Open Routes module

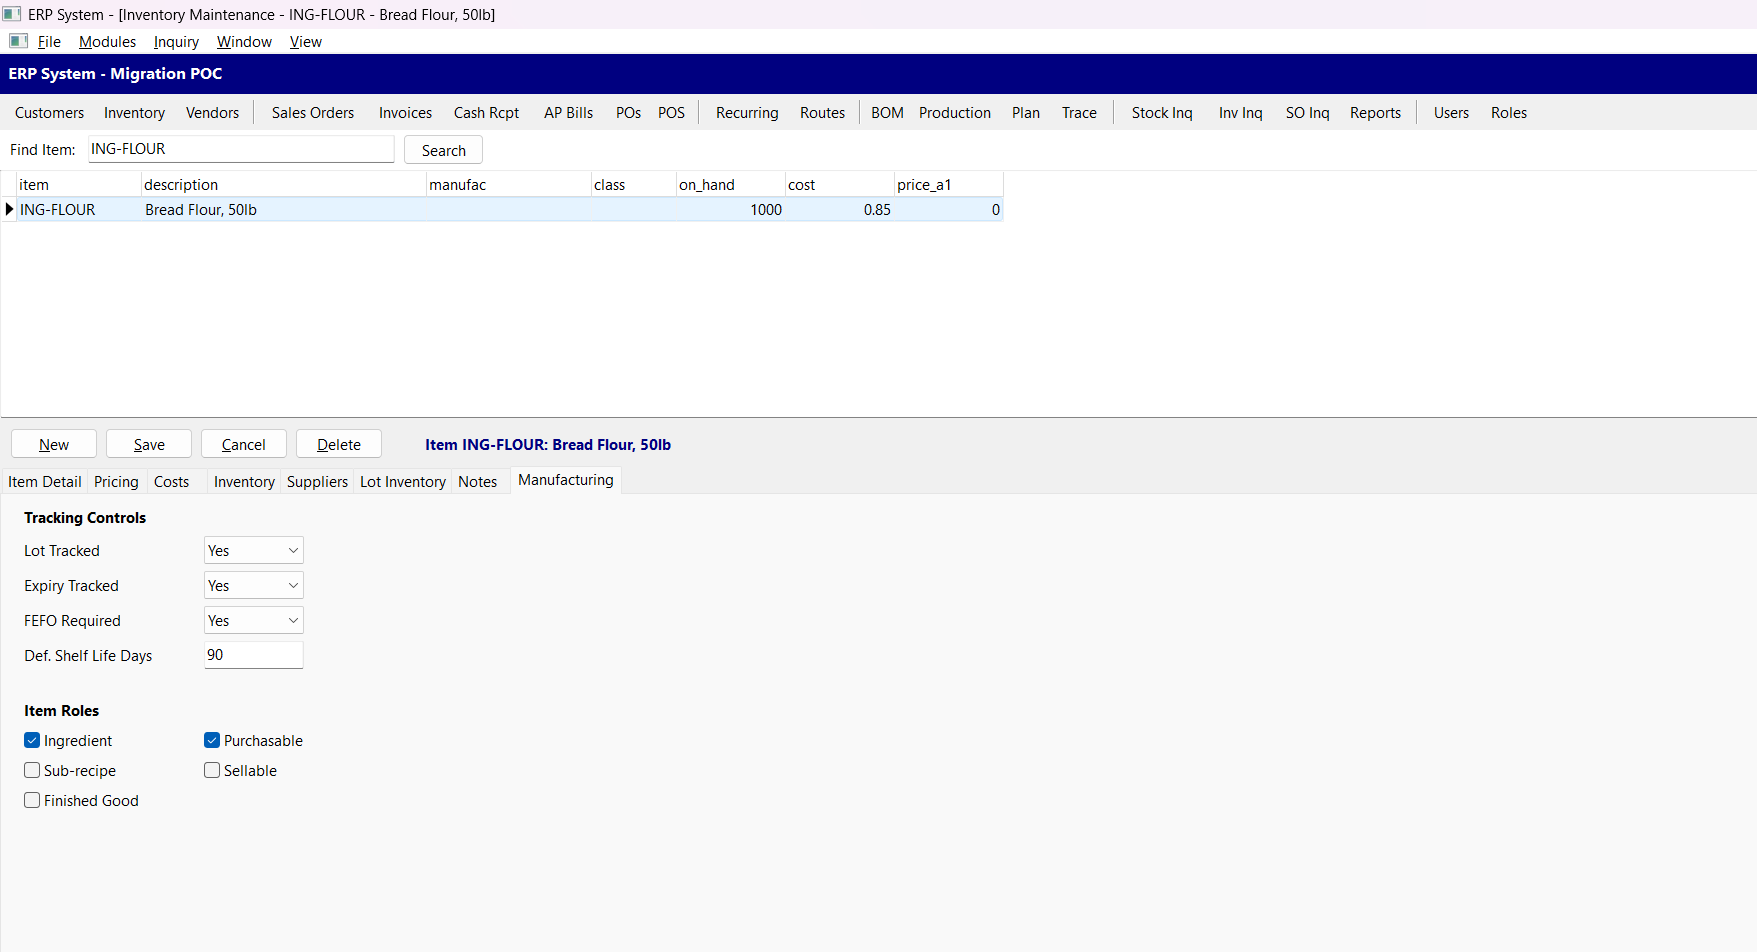click(822, 112)
